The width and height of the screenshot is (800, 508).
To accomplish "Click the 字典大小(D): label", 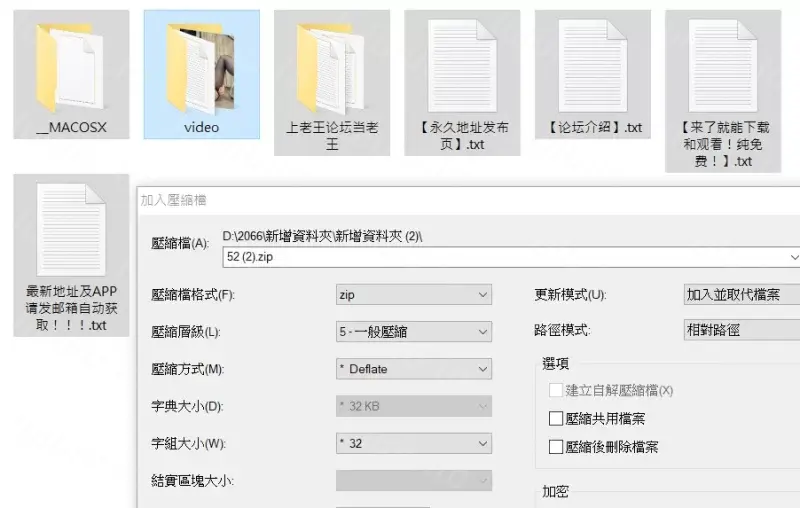I will click(187, 407).
